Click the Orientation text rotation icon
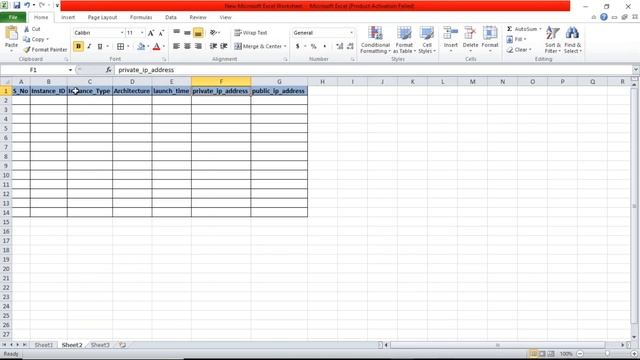This screenshot has width=640, height=360. coord(213,32)
